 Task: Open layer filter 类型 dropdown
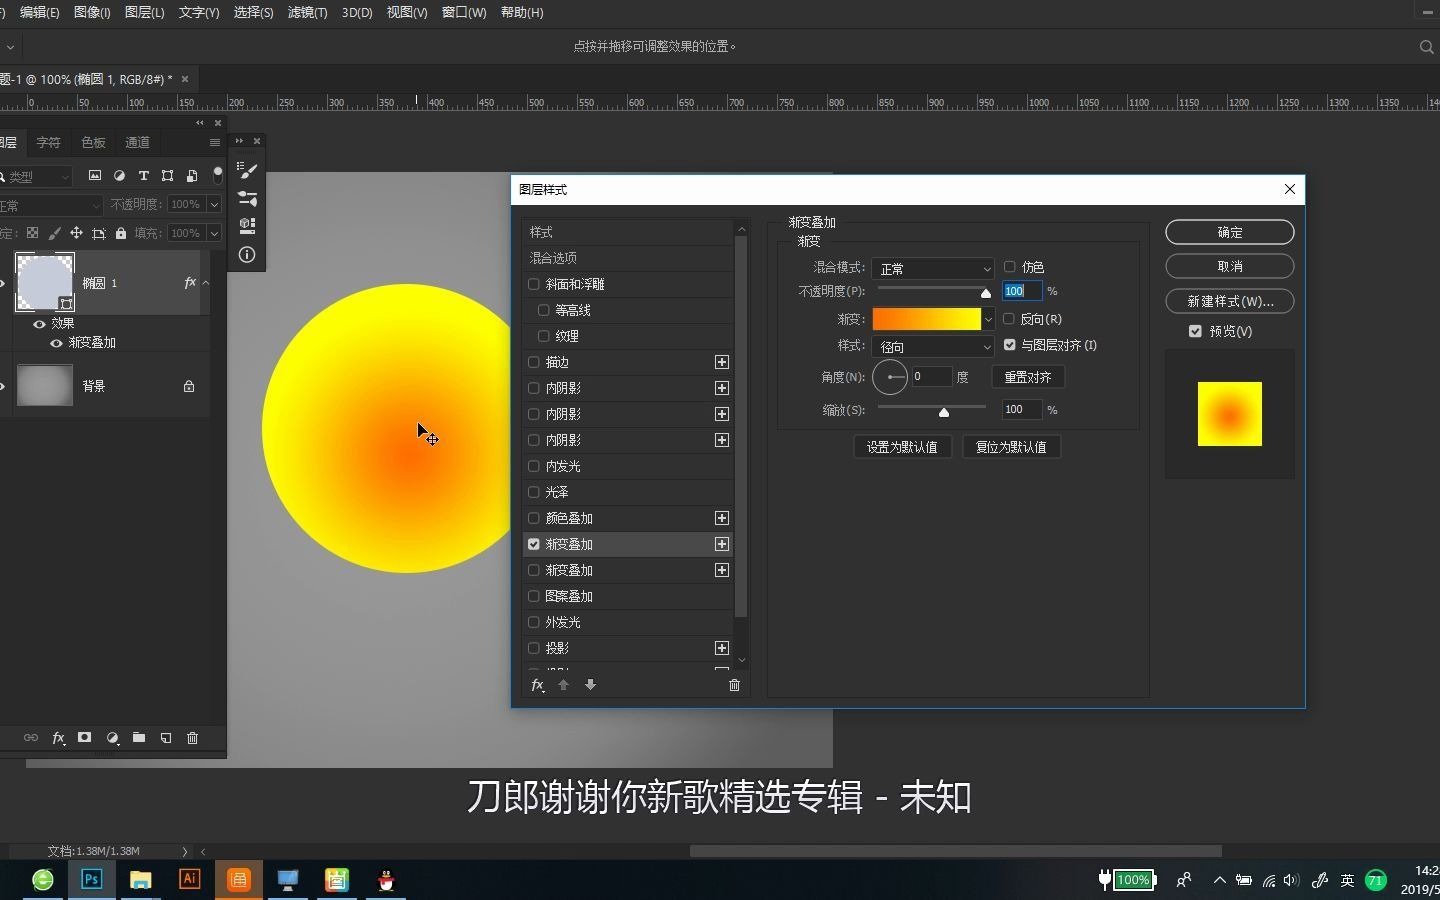(37, 176)
